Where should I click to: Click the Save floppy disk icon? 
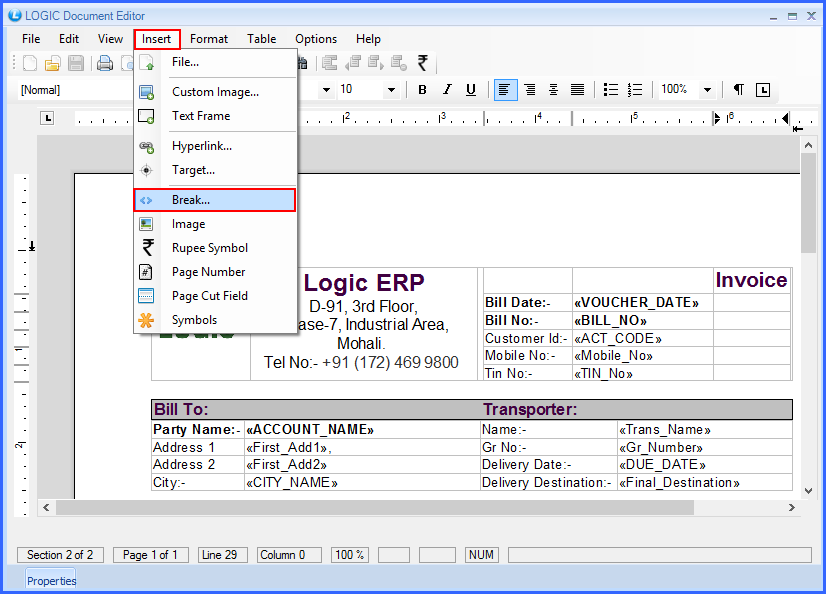tap(76, 64)
